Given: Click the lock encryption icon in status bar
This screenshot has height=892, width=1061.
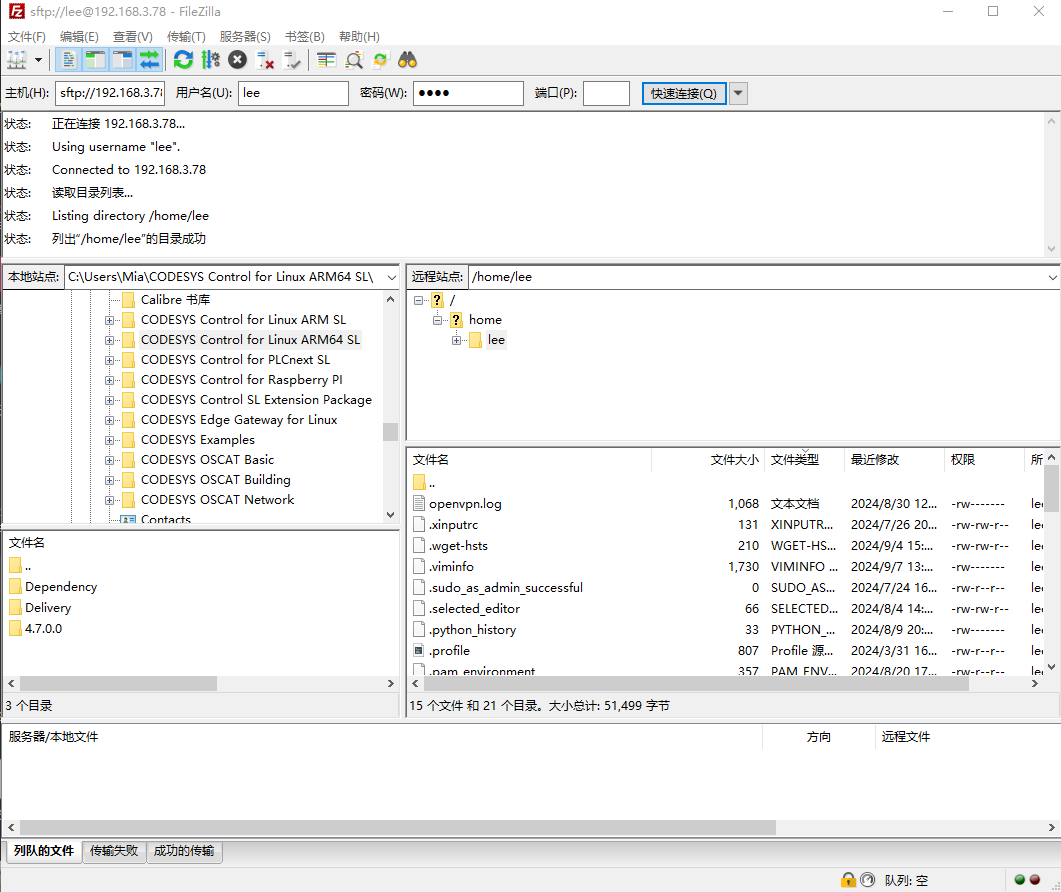Looking at the screenshot, I should 848,880.
